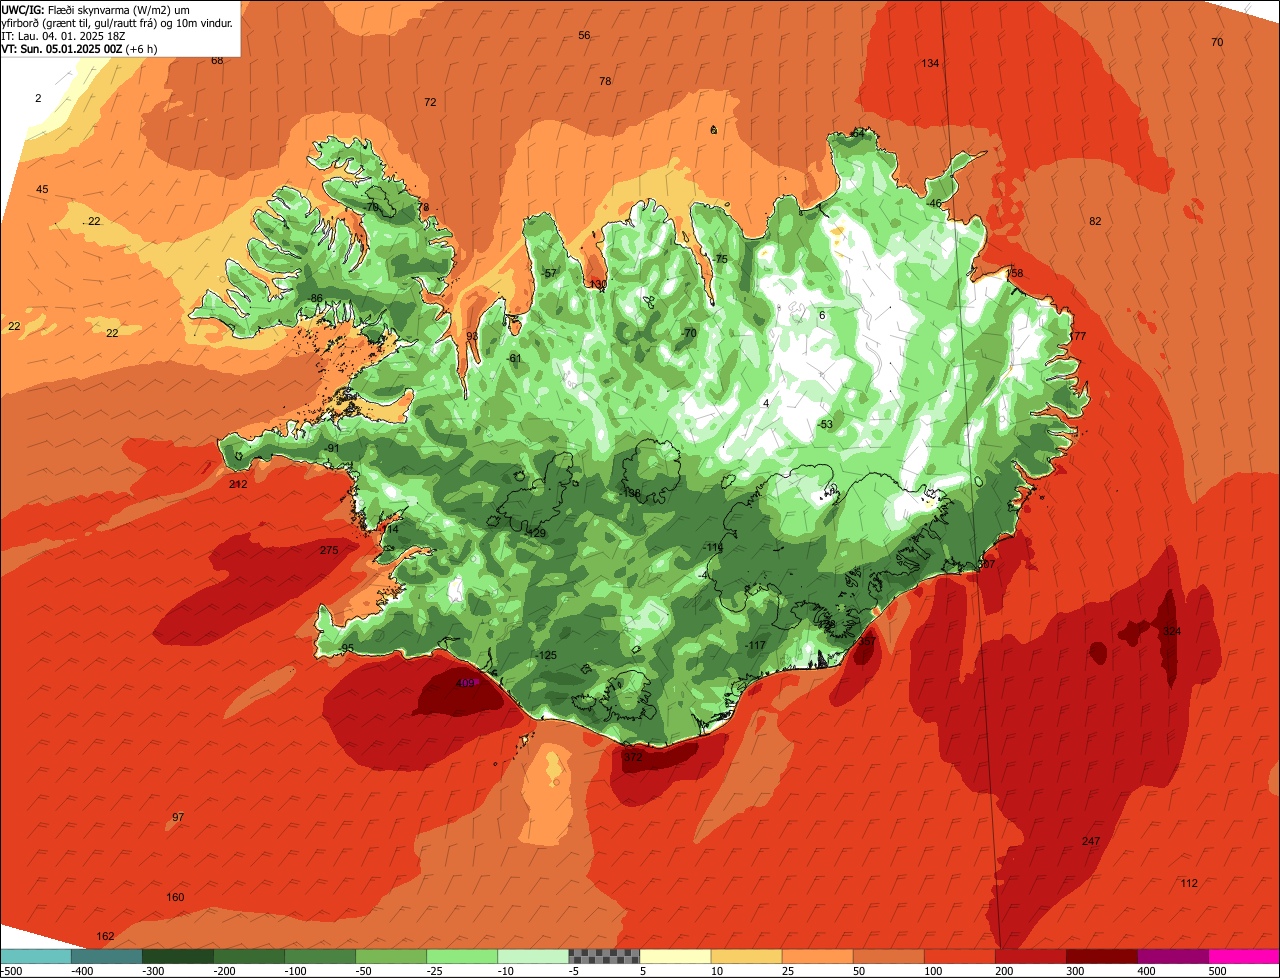Click the red-orange 100 to 200 legend swatch
This screenshot has width=1280, height=978.
(x=959, y=957)
